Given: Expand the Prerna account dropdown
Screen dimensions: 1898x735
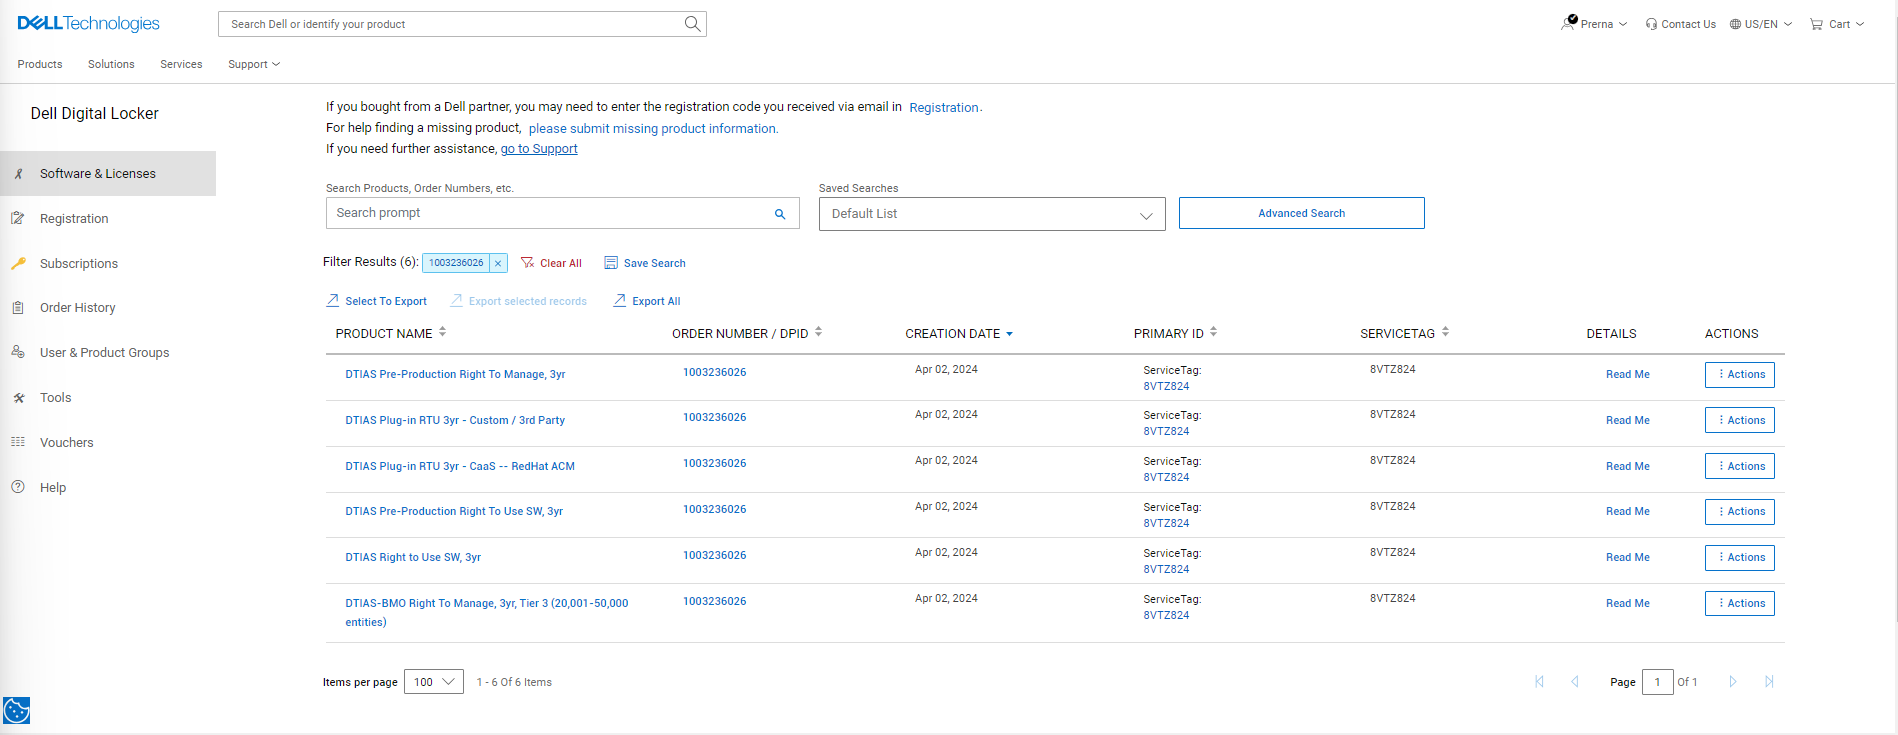Looking at the screenshot, I should click(x=1623, y=24).
